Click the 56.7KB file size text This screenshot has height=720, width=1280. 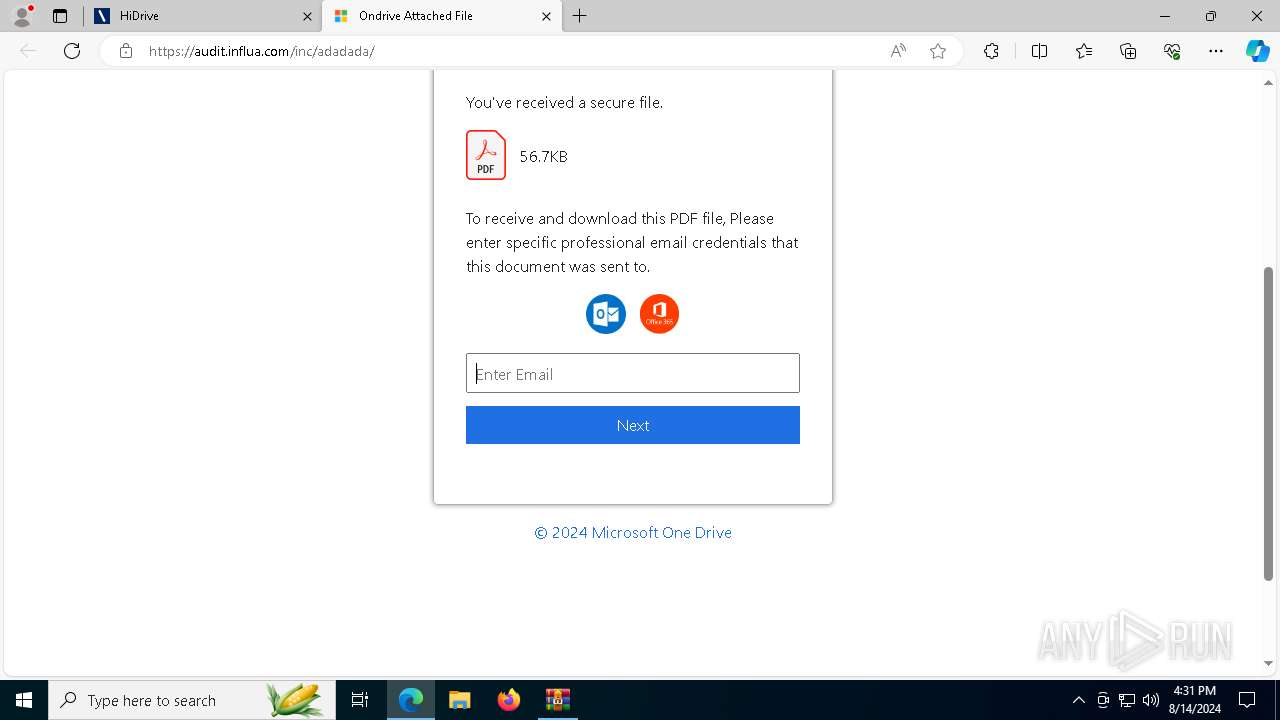pos(543,156)
